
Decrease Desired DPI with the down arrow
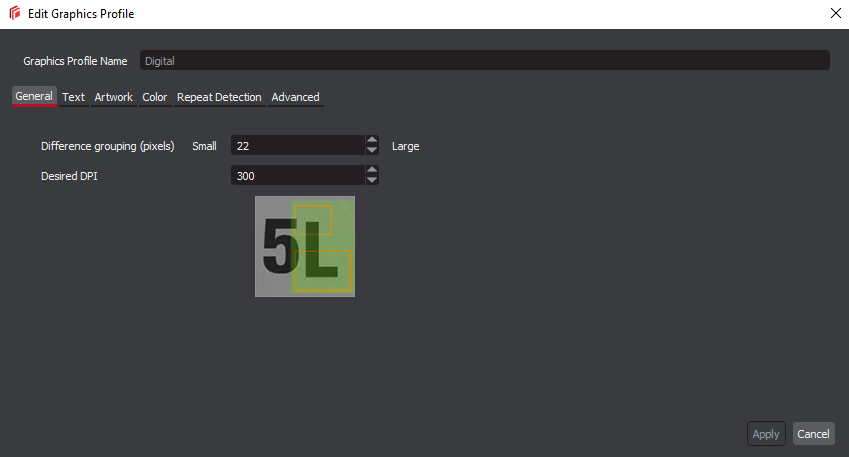372,181
